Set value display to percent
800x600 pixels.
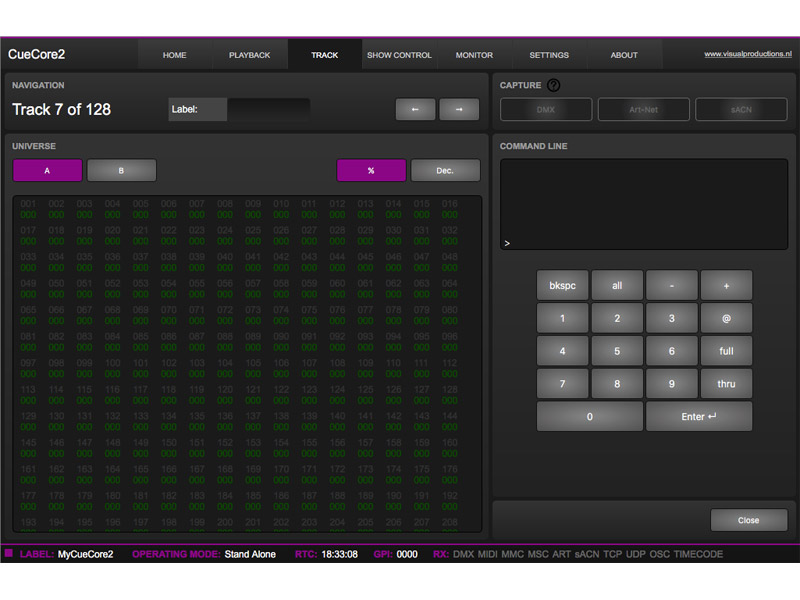coord(371,171)
